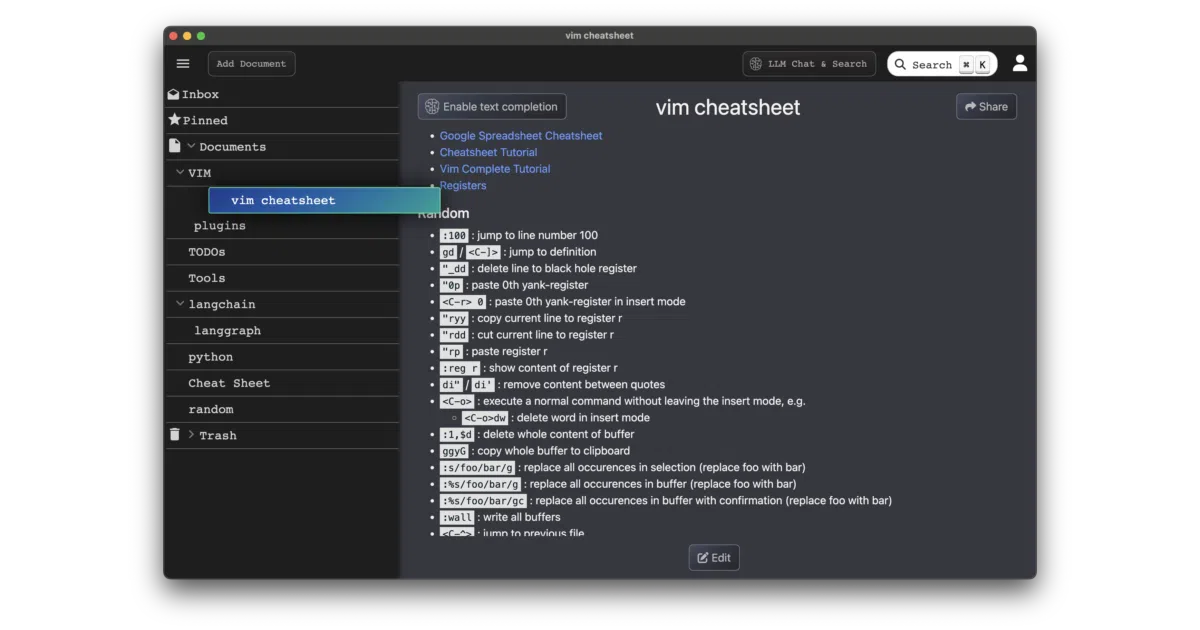The image size is (1200, 630).
Task: Click the Share button
Action: pyautogui.click(x=986, y=107)
